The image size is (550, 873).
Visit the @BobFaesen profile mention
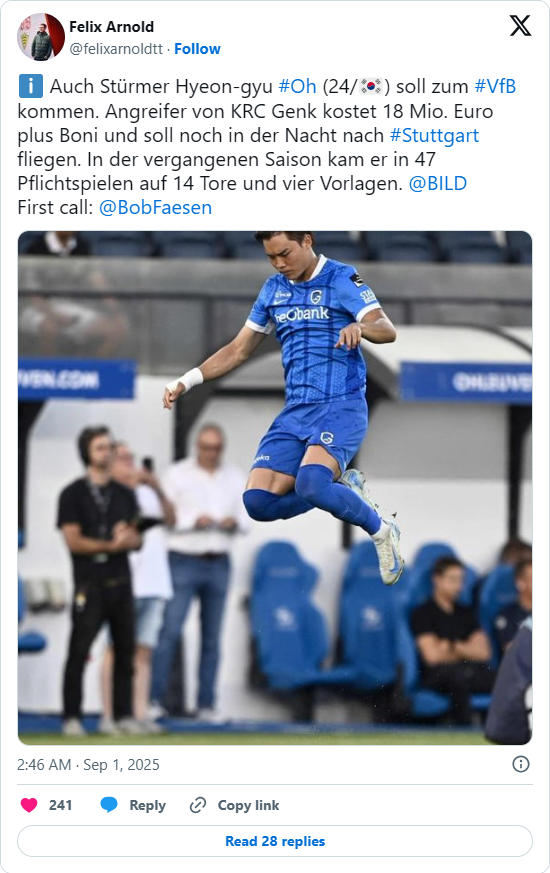pyautogui.click(x=155, y=207)
